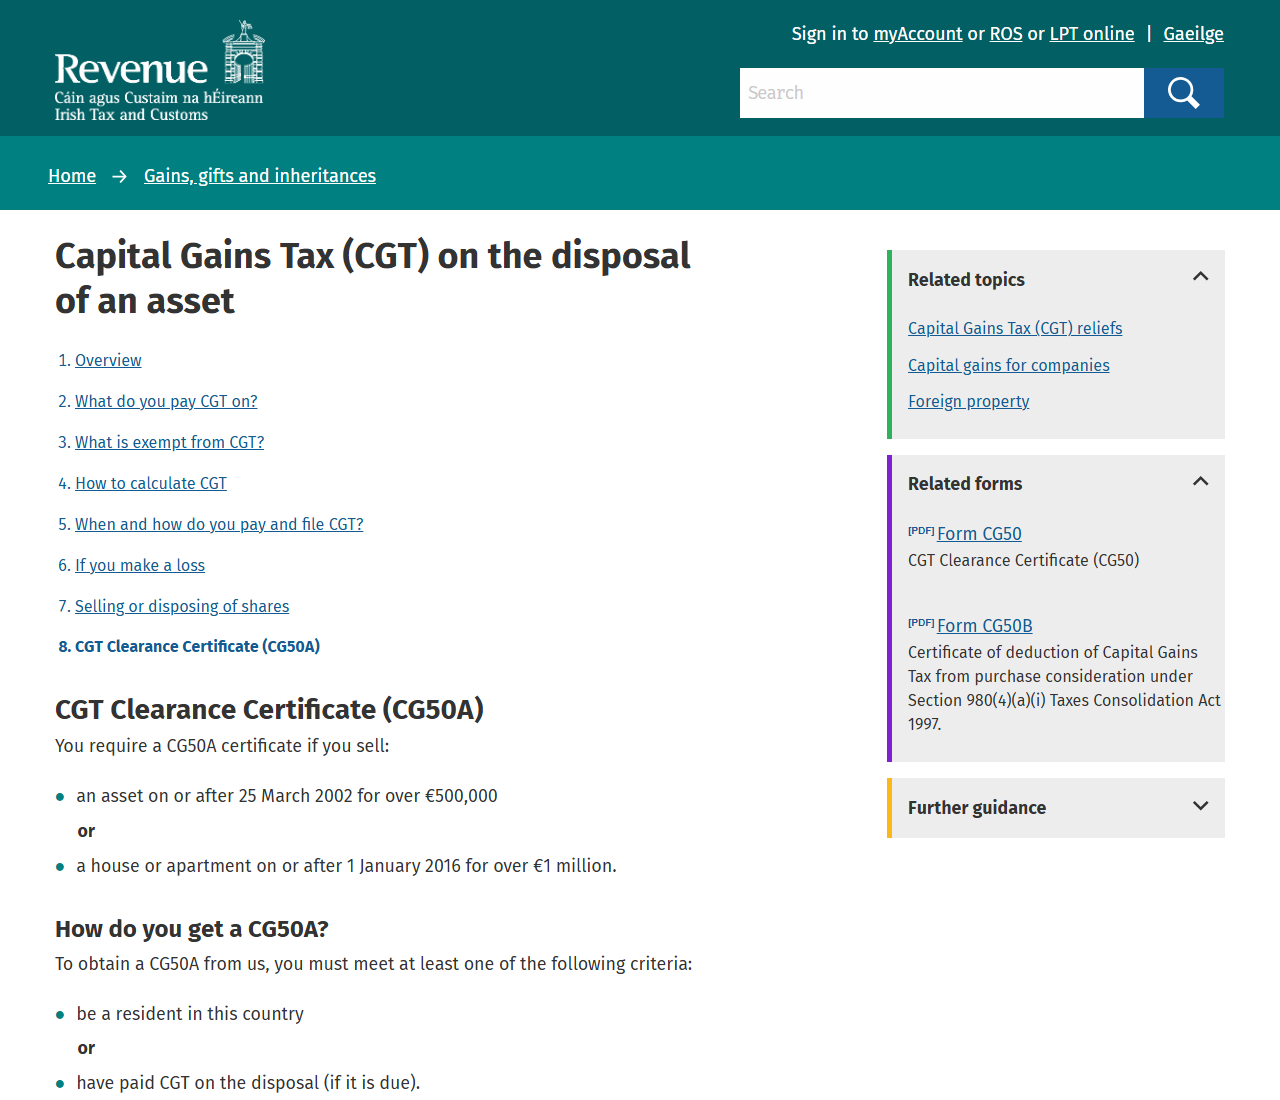Select 'CGT Clearance Certificate (CG50A)' chapter

click(197, 647)
